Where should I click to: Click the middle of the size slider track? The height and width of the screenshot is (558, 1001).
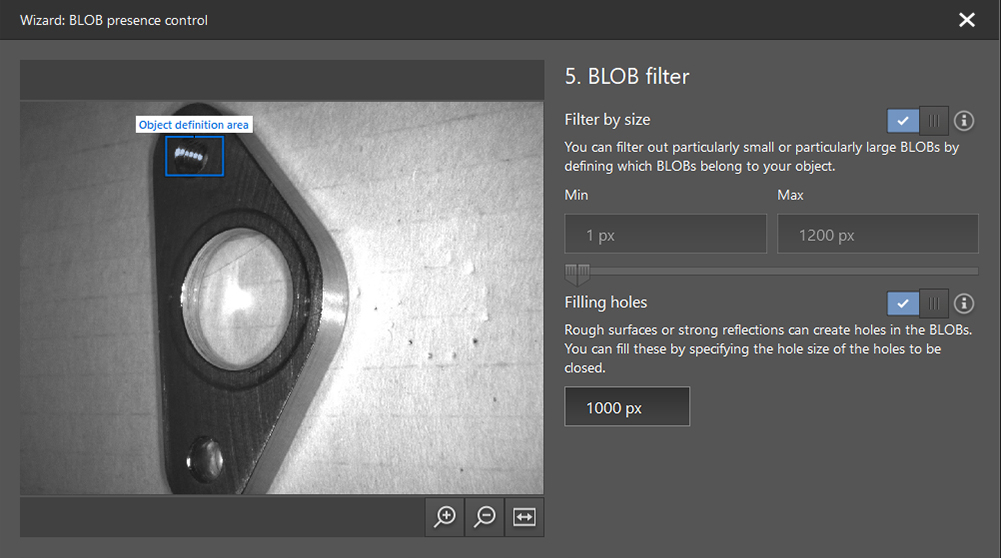pos(771,271)
